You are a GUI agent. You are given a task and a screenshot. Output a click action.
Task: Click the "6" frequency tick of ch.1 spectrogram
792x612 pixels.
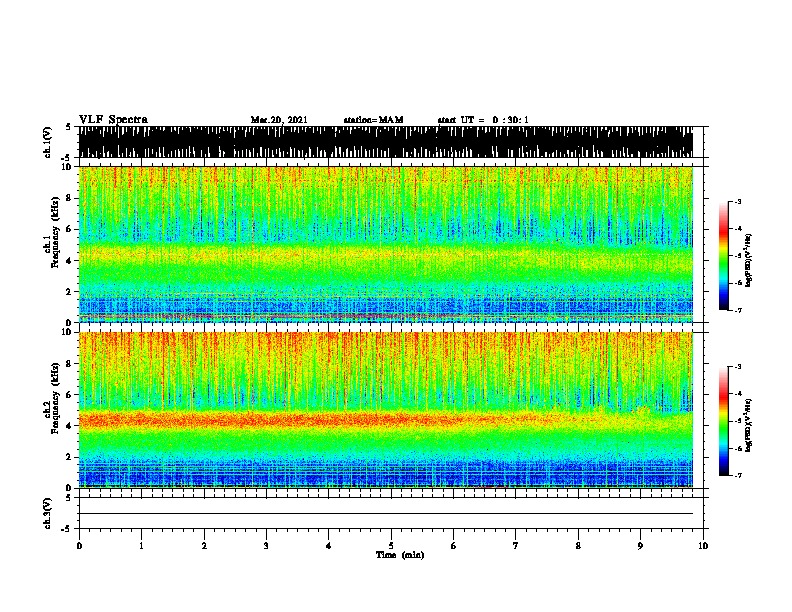click(70, 229)
